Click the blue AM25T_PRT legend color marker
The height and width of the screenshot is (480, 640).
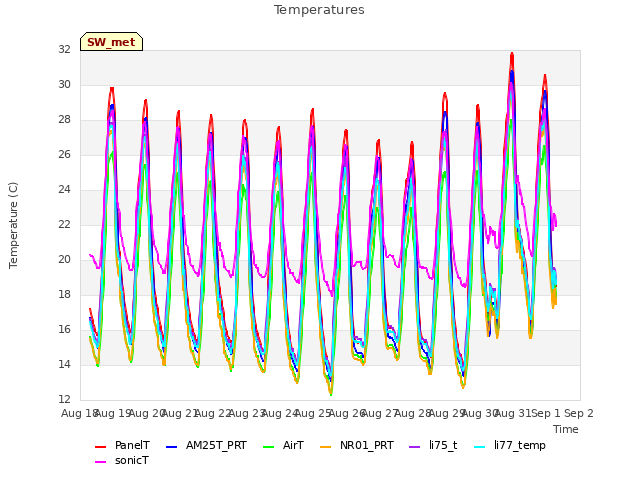(x=171, y=447)
